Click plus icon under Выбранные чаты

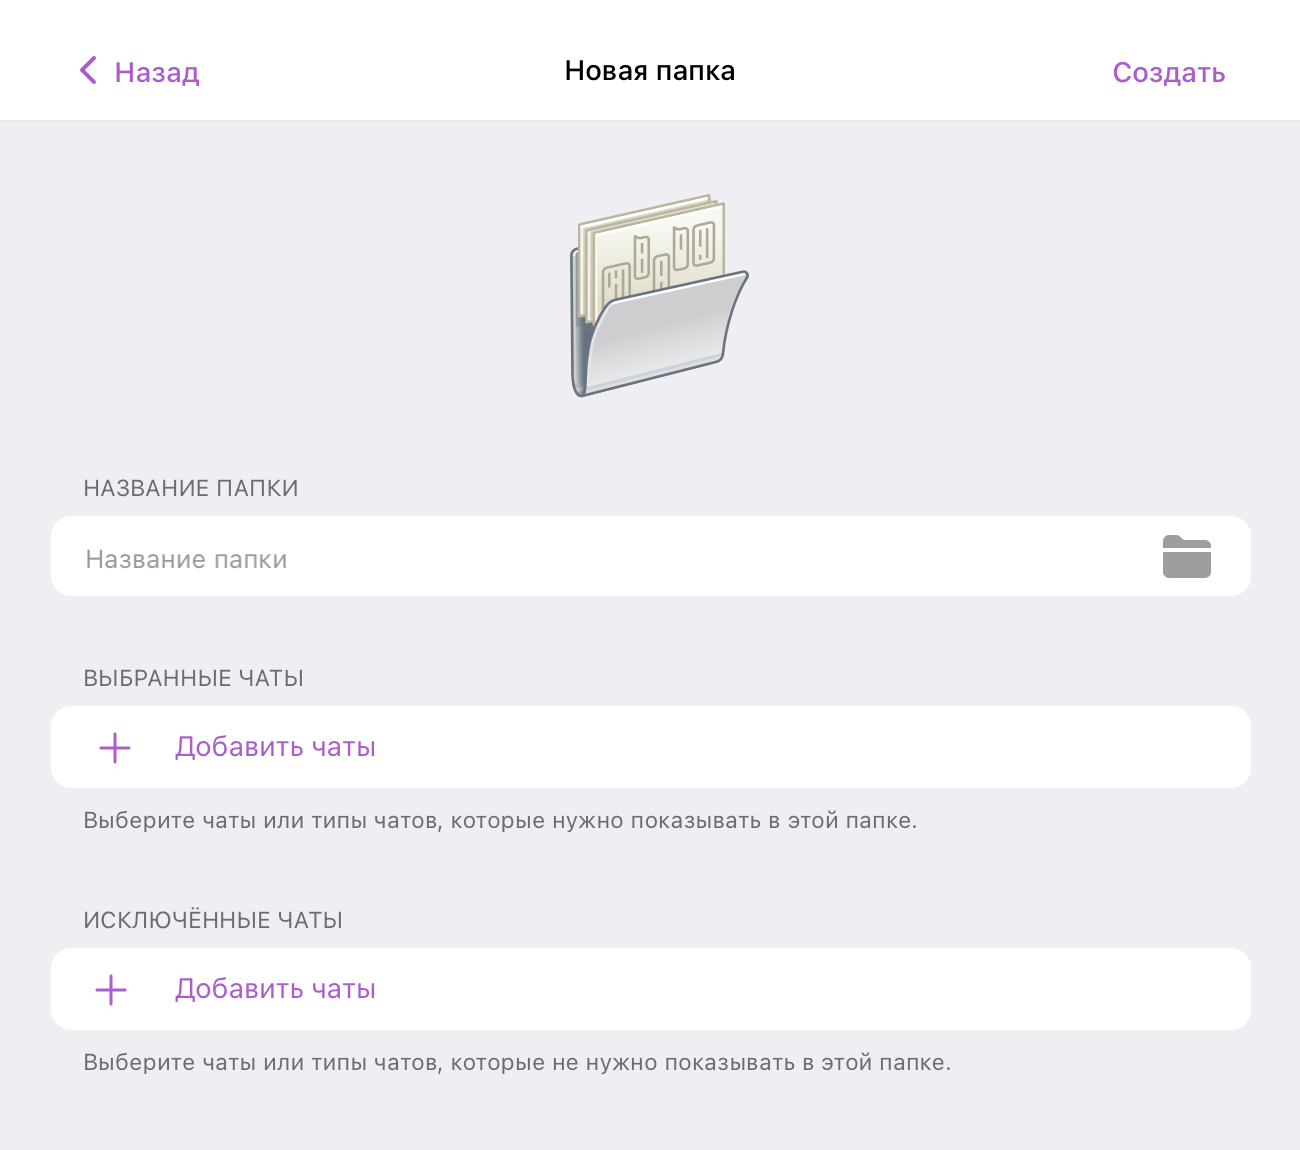click(x=115, y=747)
